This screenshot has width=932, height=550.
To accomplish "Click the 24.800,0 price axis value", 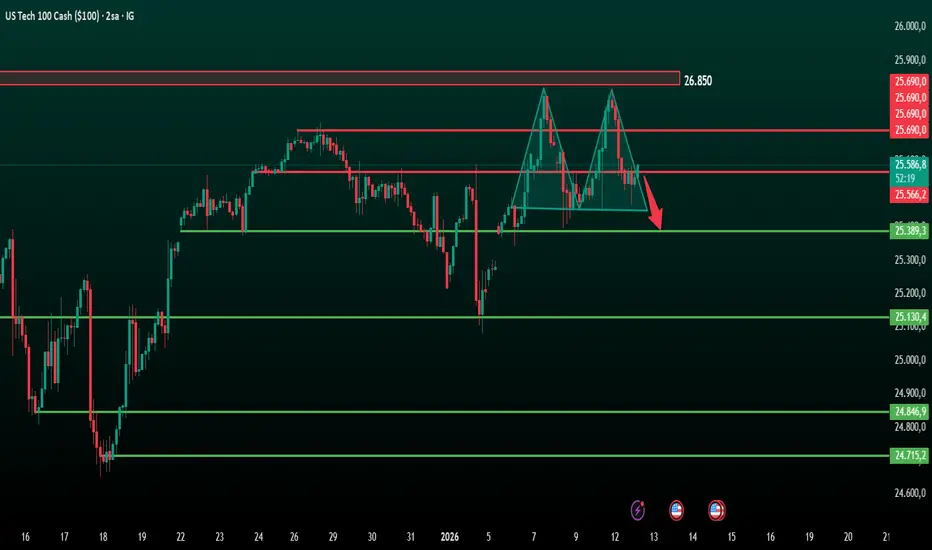I will click(x=910, y=426).
